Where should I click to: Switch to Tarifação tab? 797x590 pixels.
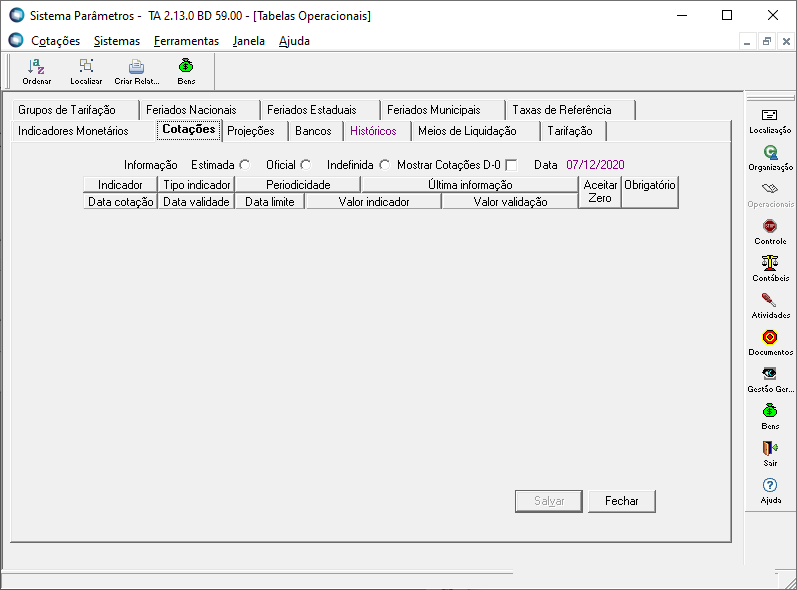573,131
